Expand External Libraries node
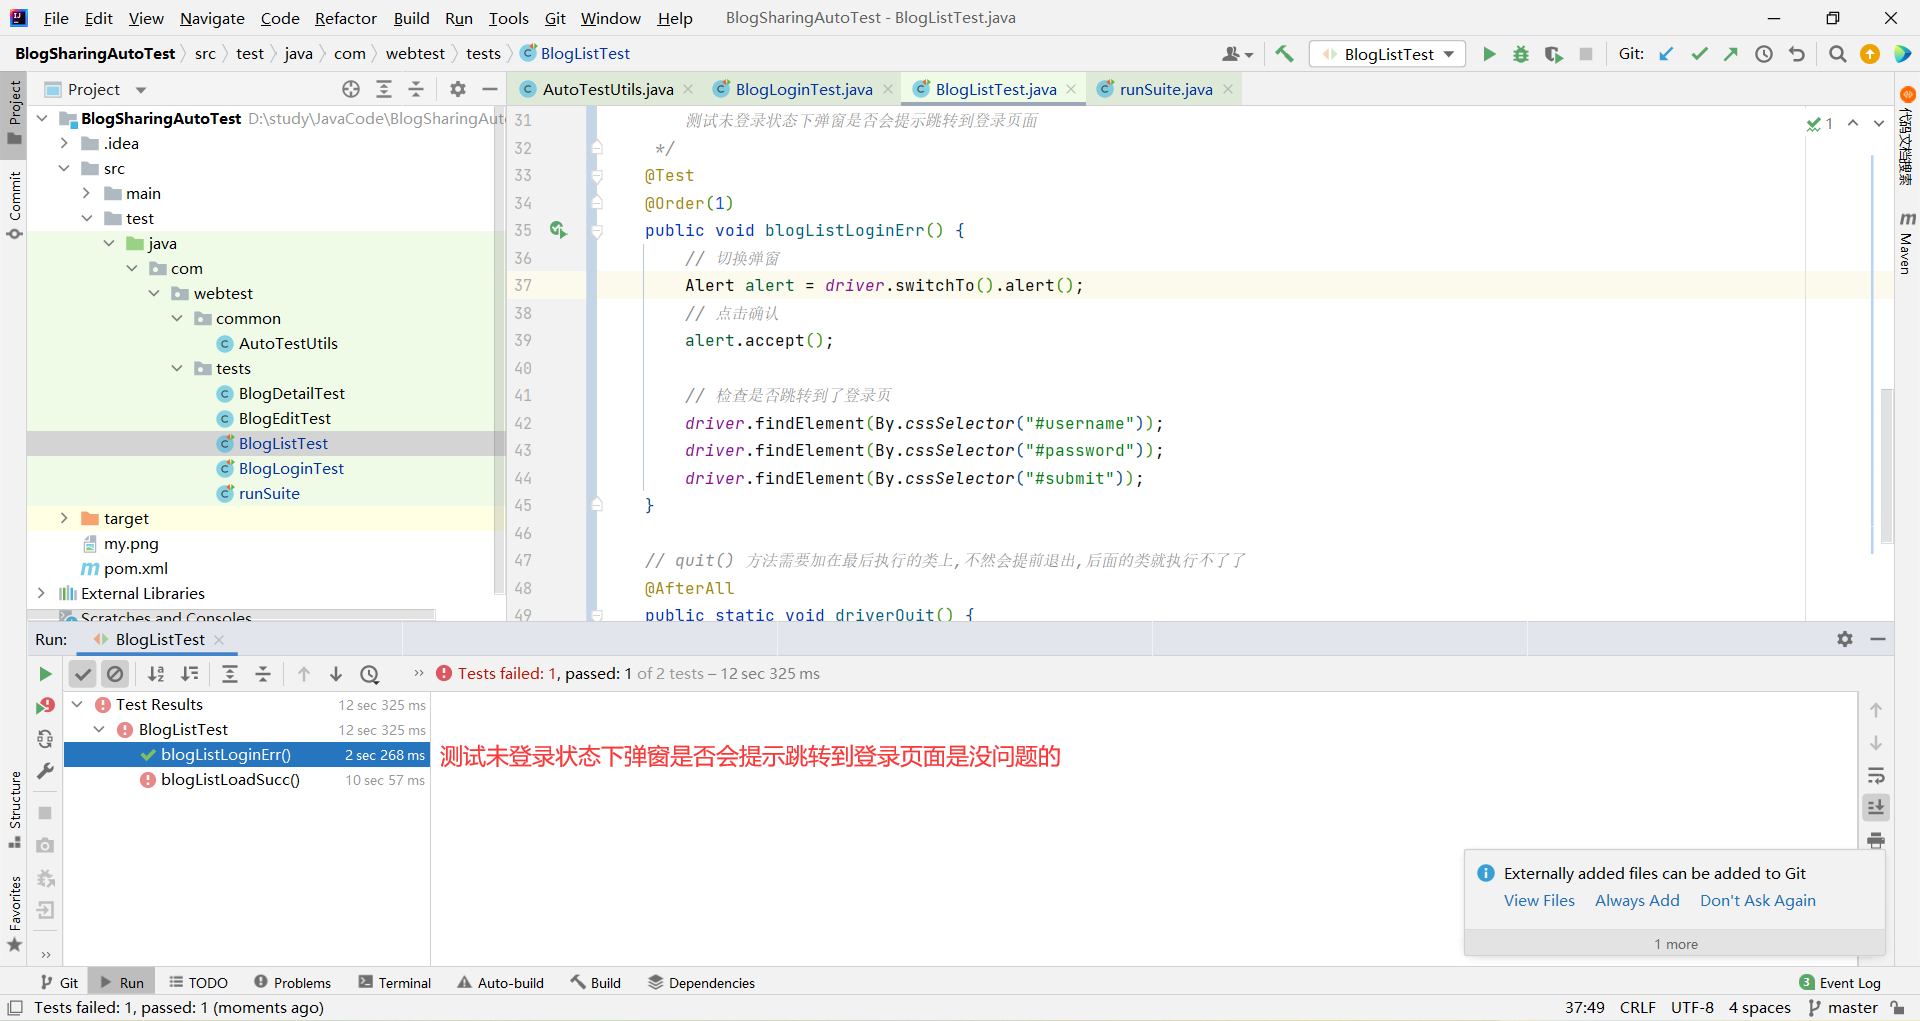 (x=41, y=593)
